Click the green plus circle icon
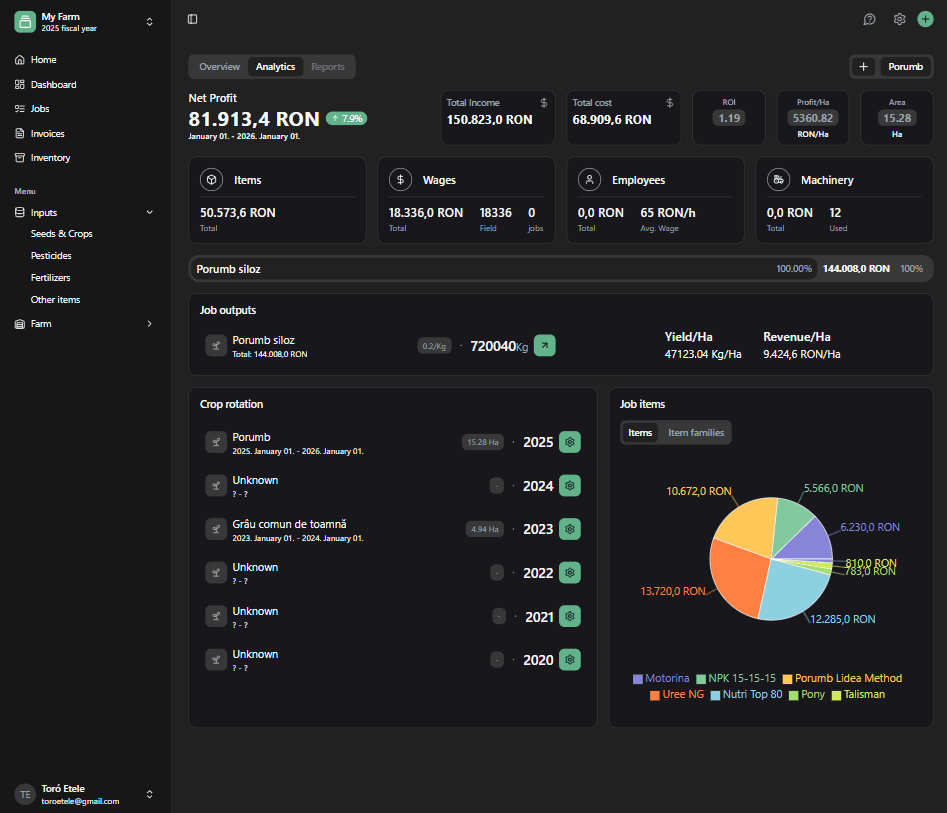This screenshot has width=947, height=813. tap(925, 19)
